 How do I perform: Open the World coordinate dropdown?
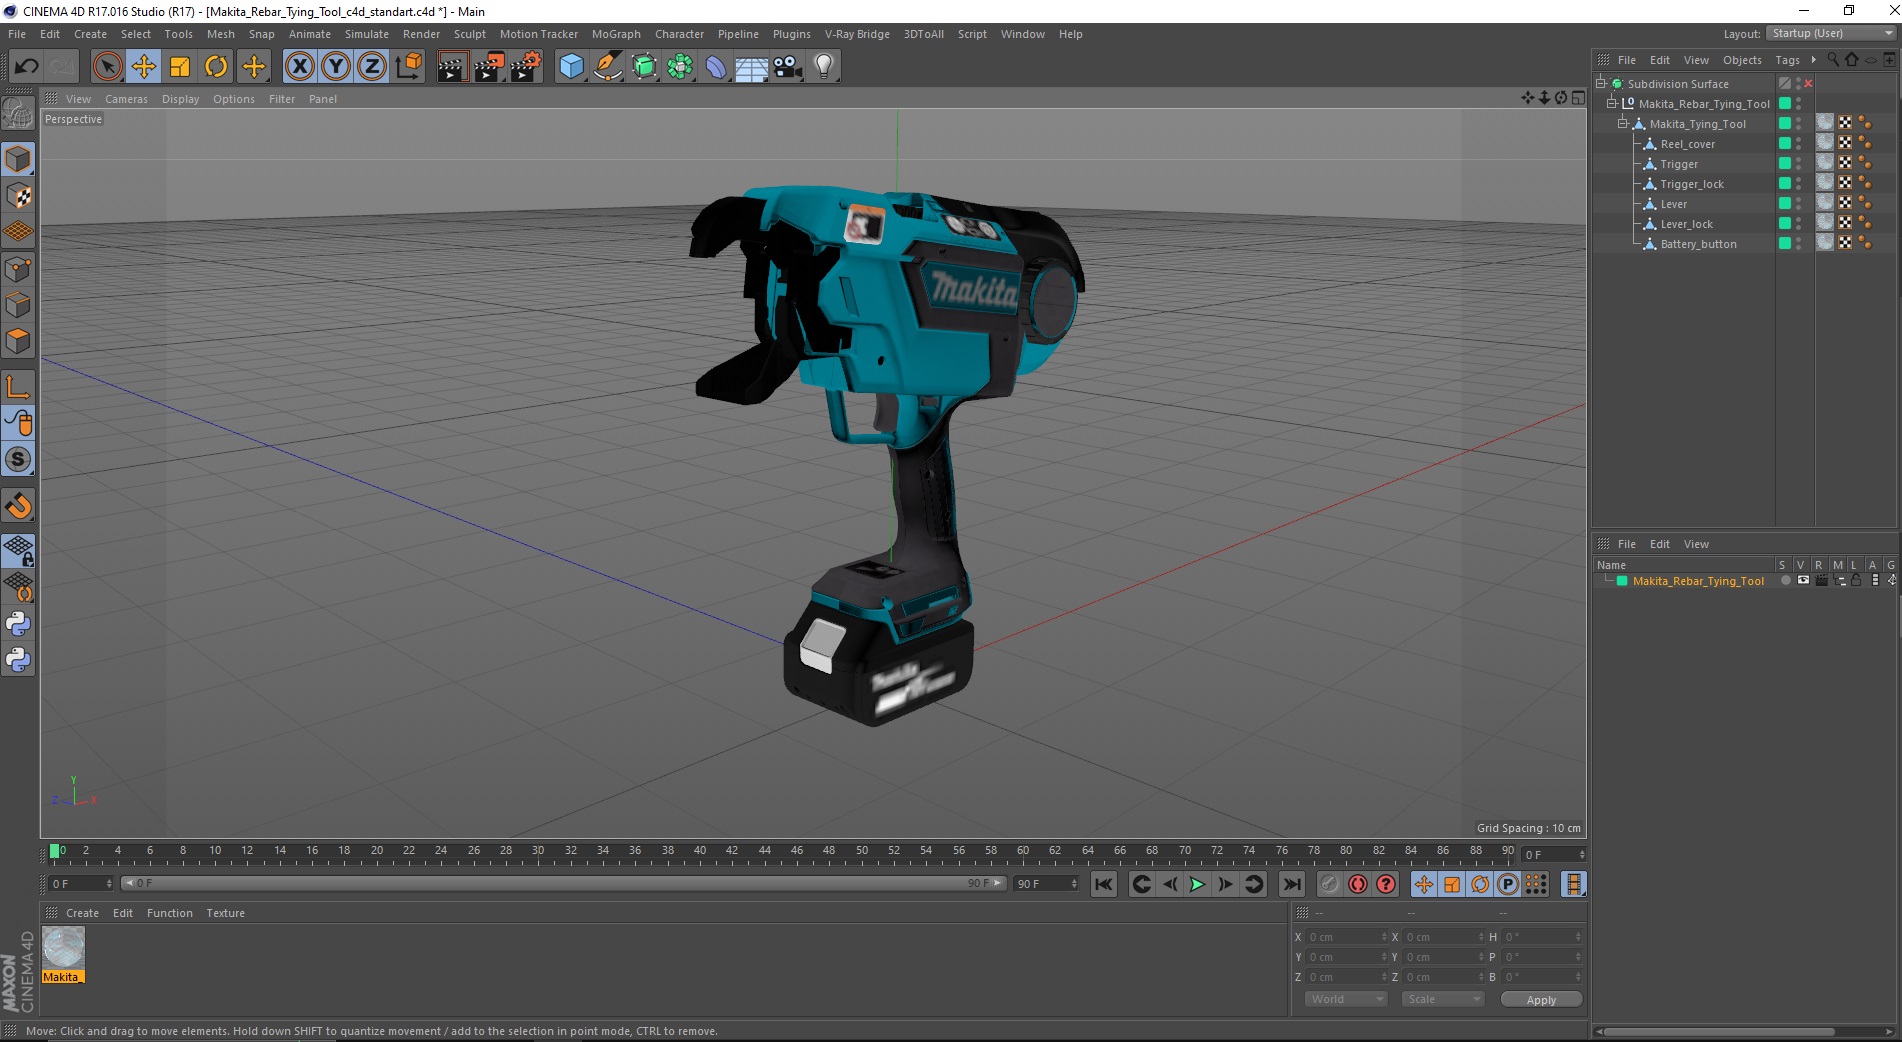[x=1346, y=999]
